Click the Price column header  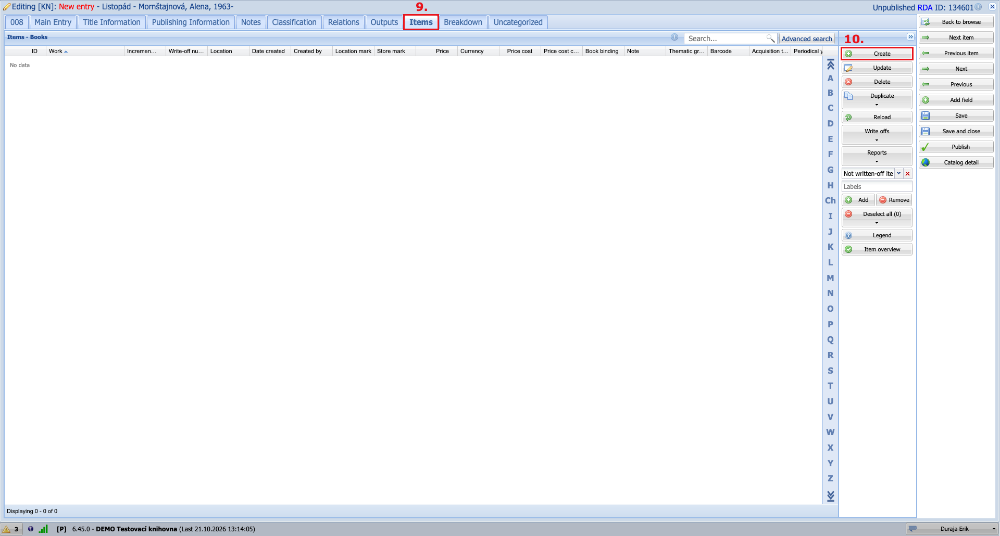pos(437,51)
